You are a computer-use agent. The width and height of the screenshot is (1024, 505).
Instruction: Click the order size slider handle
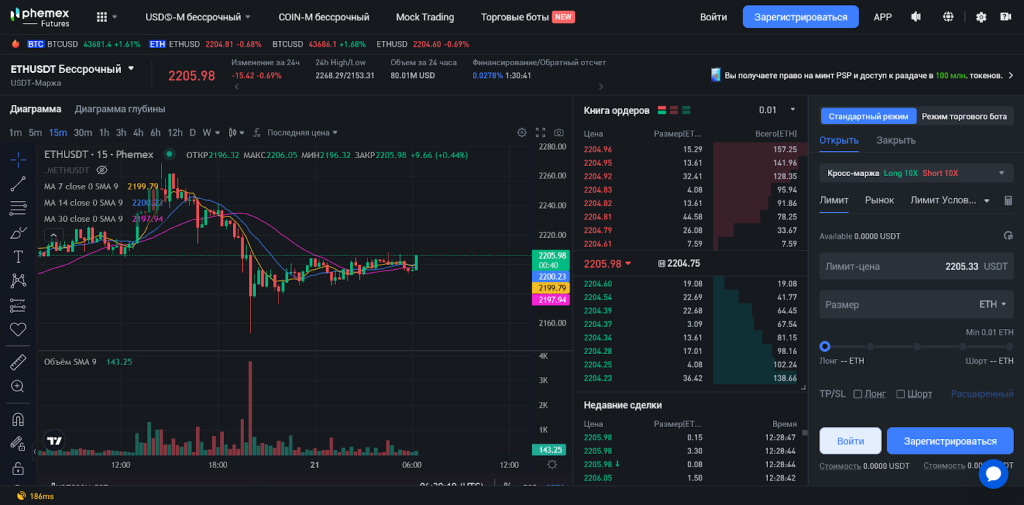point(825,346)
